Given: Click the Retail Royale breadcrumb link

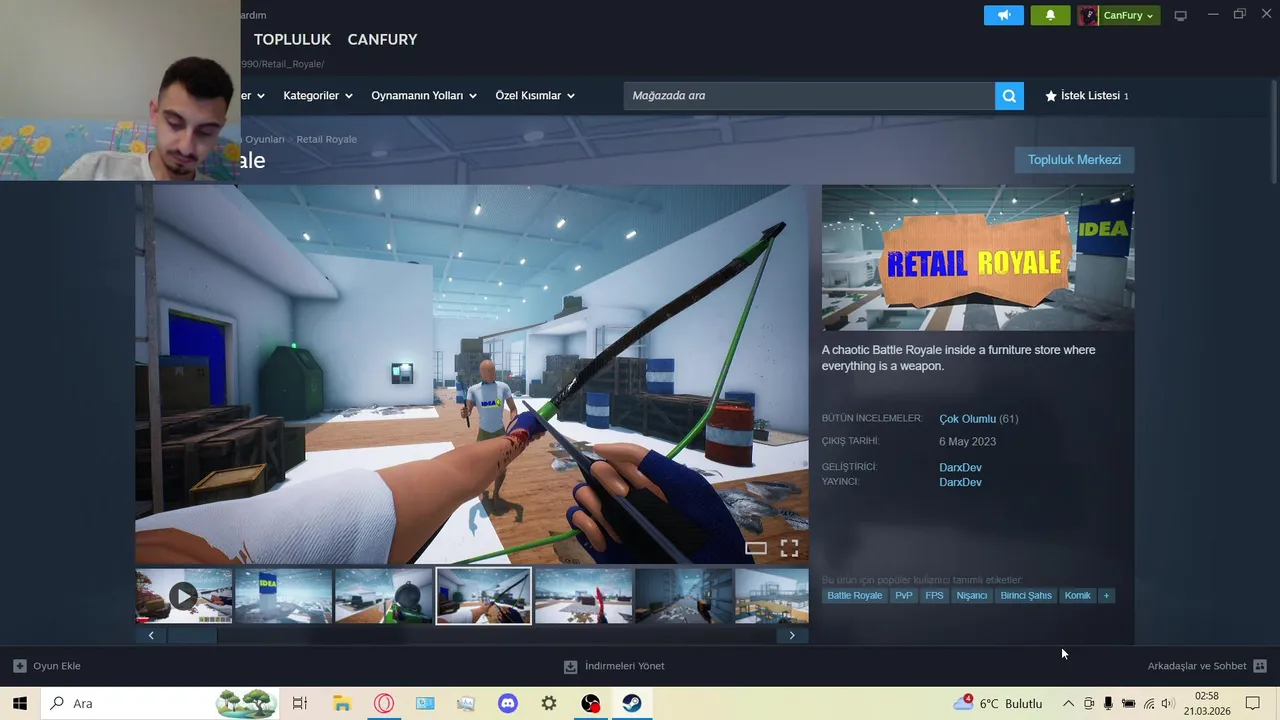Looking at the screenshot, I should (x=326, y=139).
